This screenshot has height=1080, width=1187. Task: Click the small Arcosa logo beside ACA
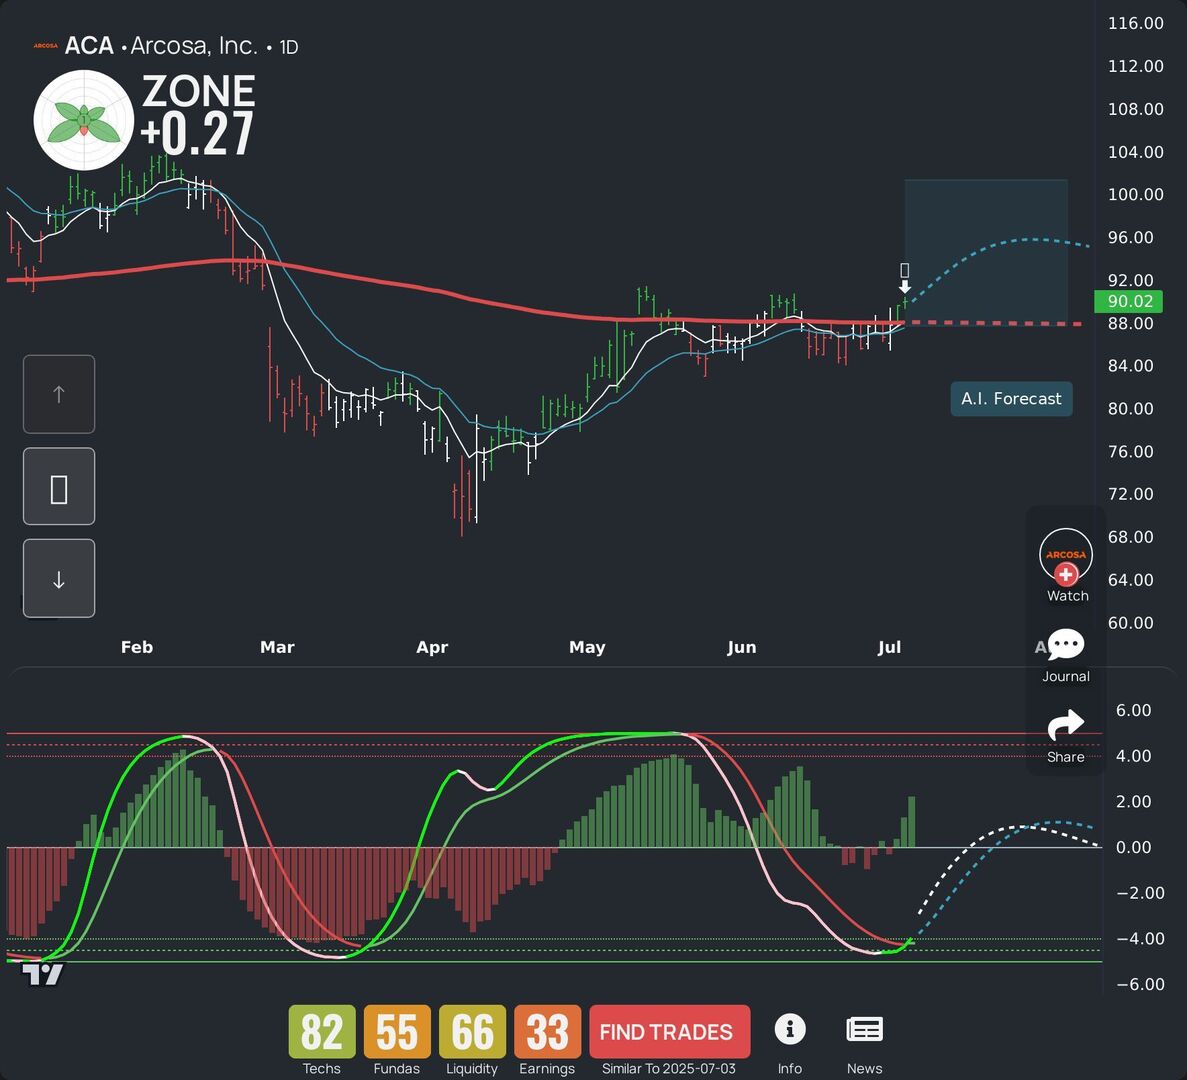45,46
